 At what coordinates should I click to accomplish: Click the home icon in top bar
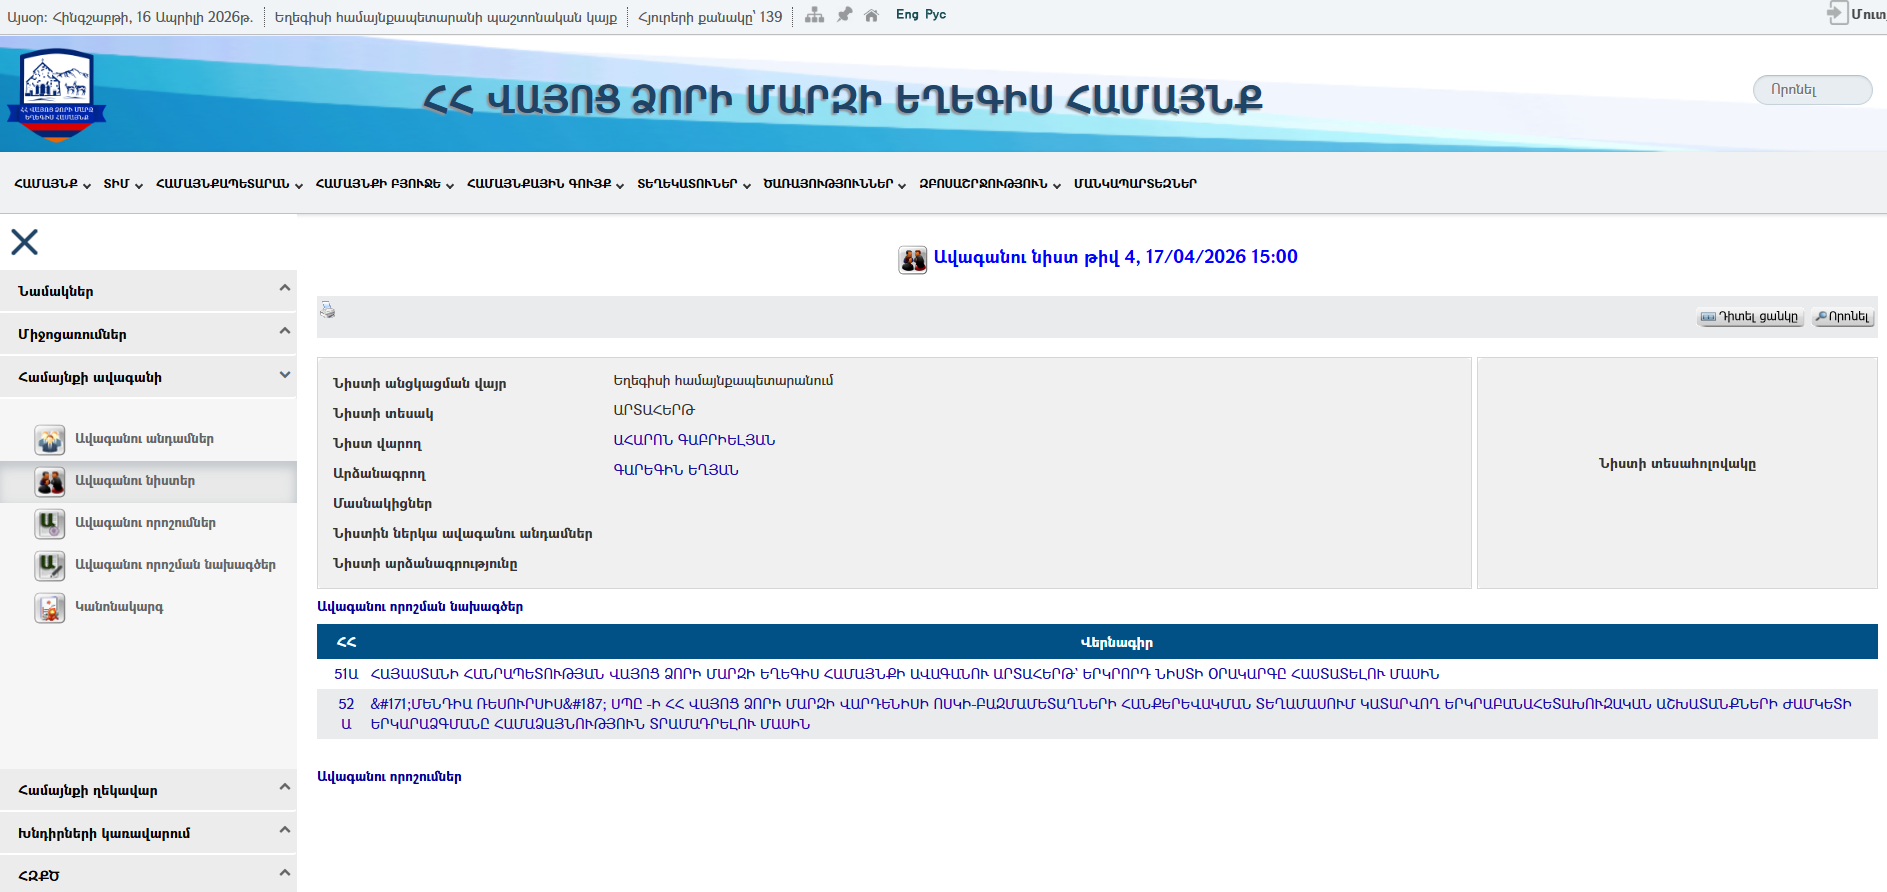[x=871, y=15]
